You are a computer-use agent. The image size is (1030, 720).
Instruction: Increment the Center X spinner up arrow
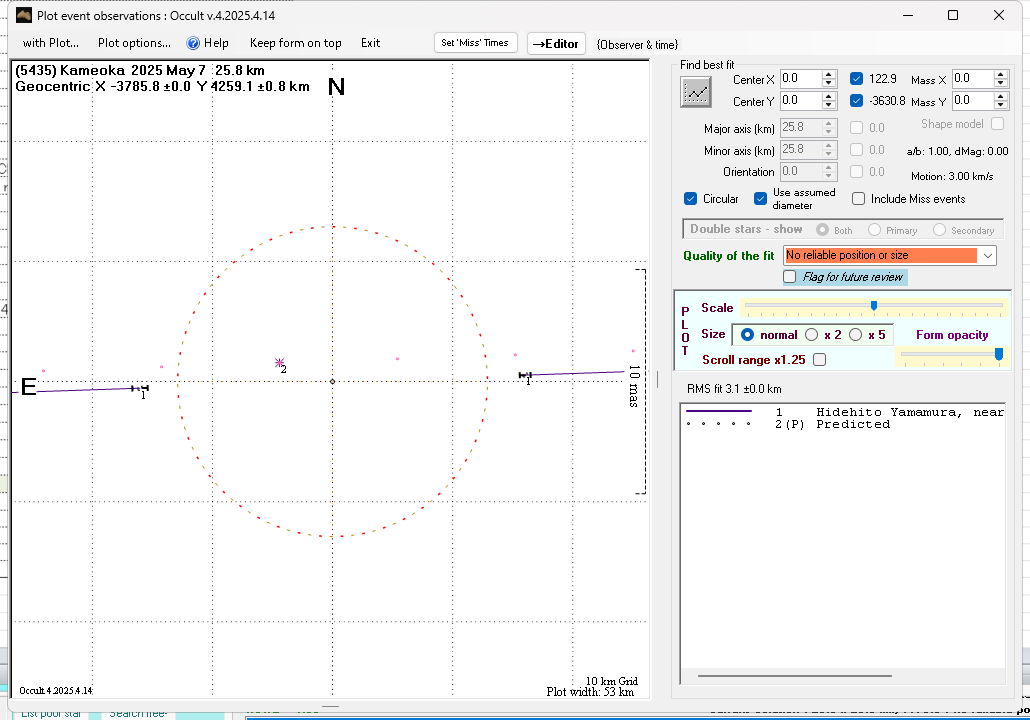pos(828,74)
